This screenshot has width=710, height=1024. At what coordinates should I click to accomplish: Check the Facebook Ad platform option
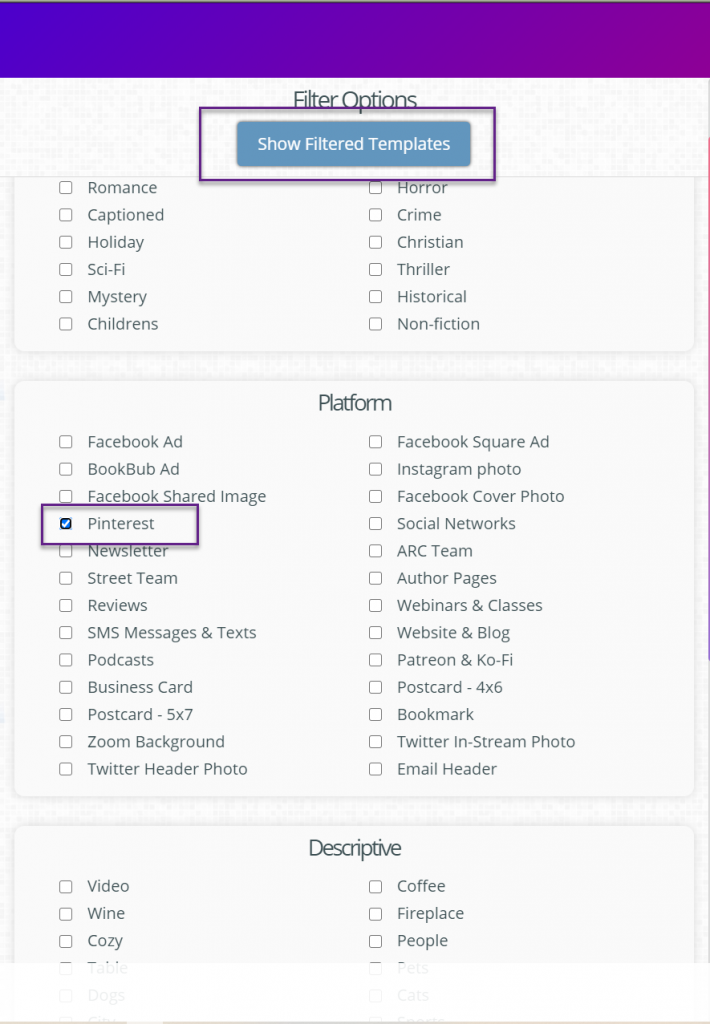point(65,441)
